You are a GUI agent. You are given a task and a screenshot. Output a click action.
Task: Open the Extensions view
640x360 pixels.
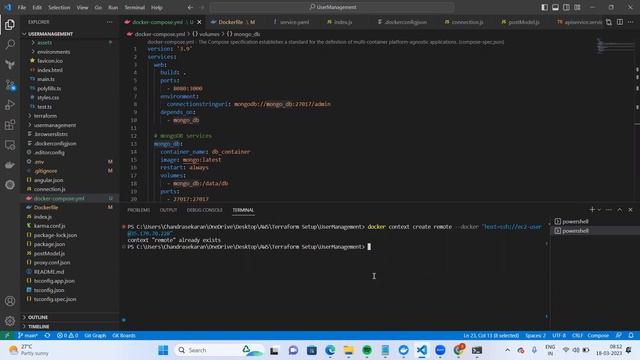point(10,124)
